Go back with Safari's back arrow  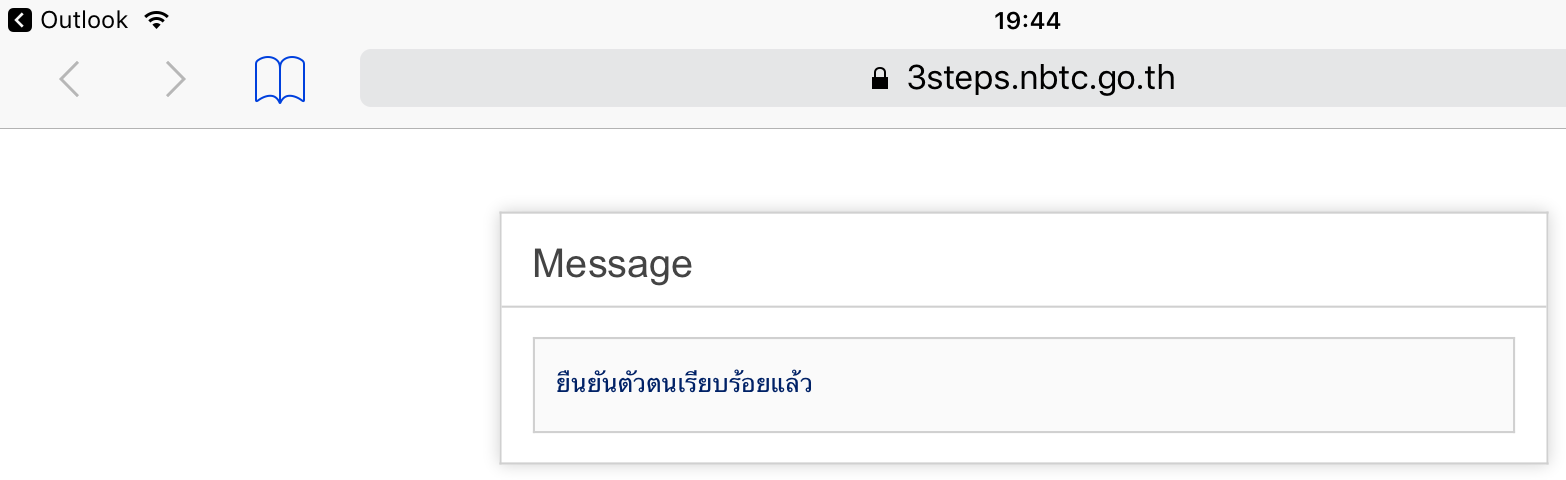(x=69, y=79)
